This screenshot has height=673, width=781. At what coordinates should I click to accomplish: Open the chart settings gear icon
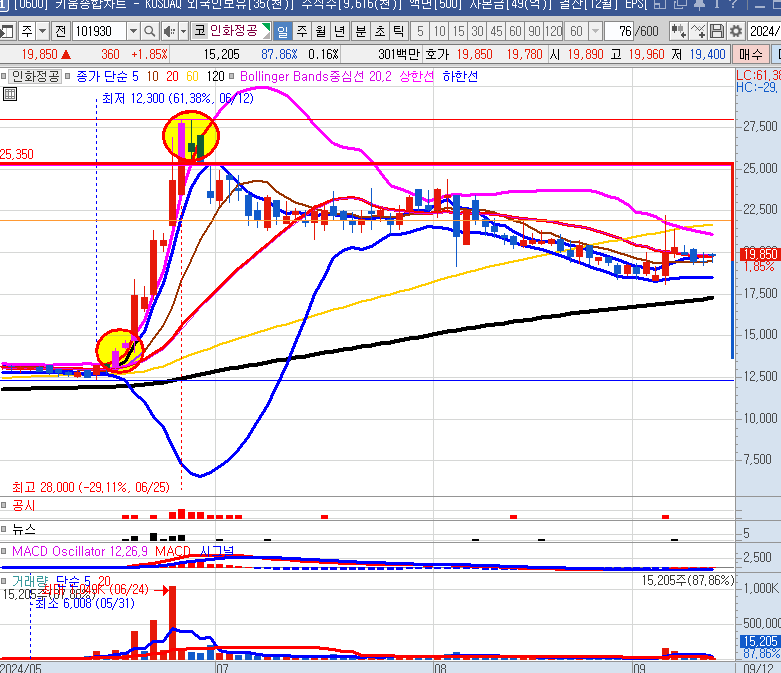click(x=736, y=31)
